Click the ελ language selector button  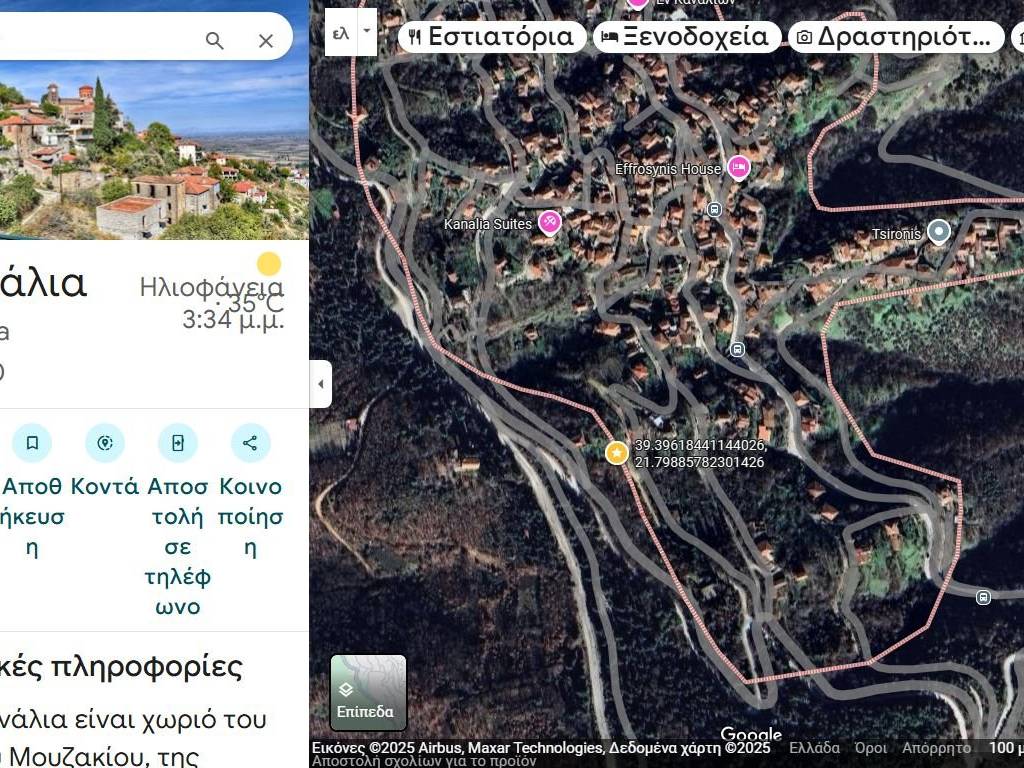[341, 32]
